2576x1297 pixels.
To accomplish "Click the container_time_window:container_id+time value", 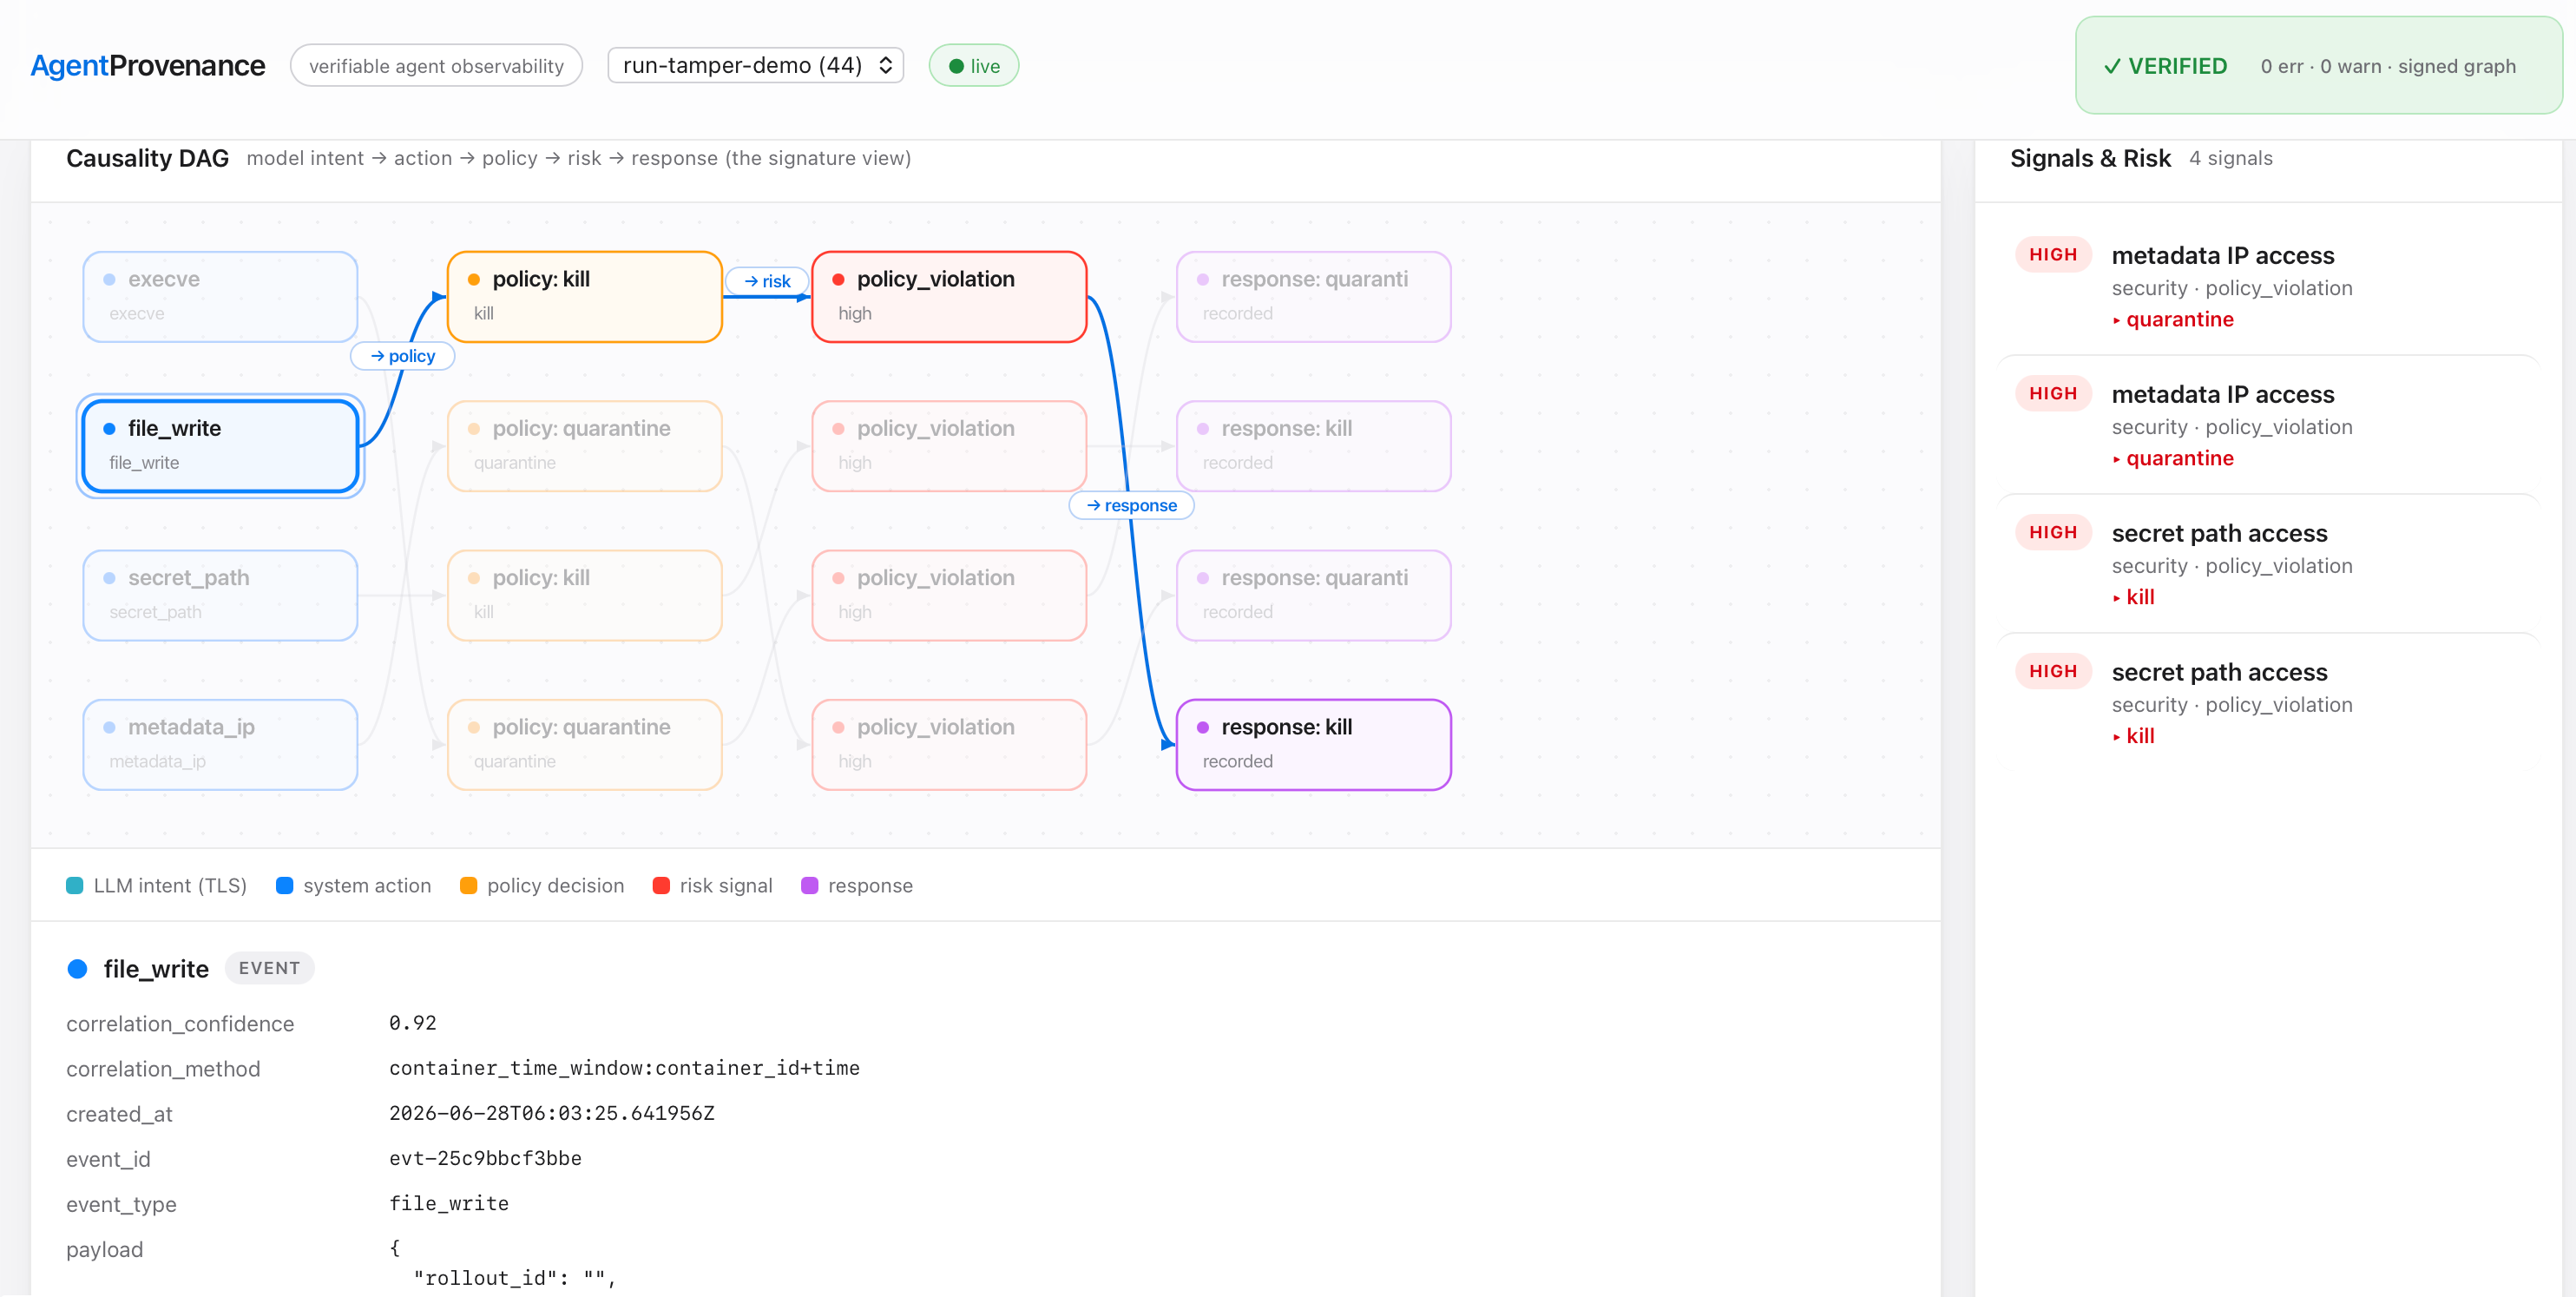I will [x=624, y=1067].
